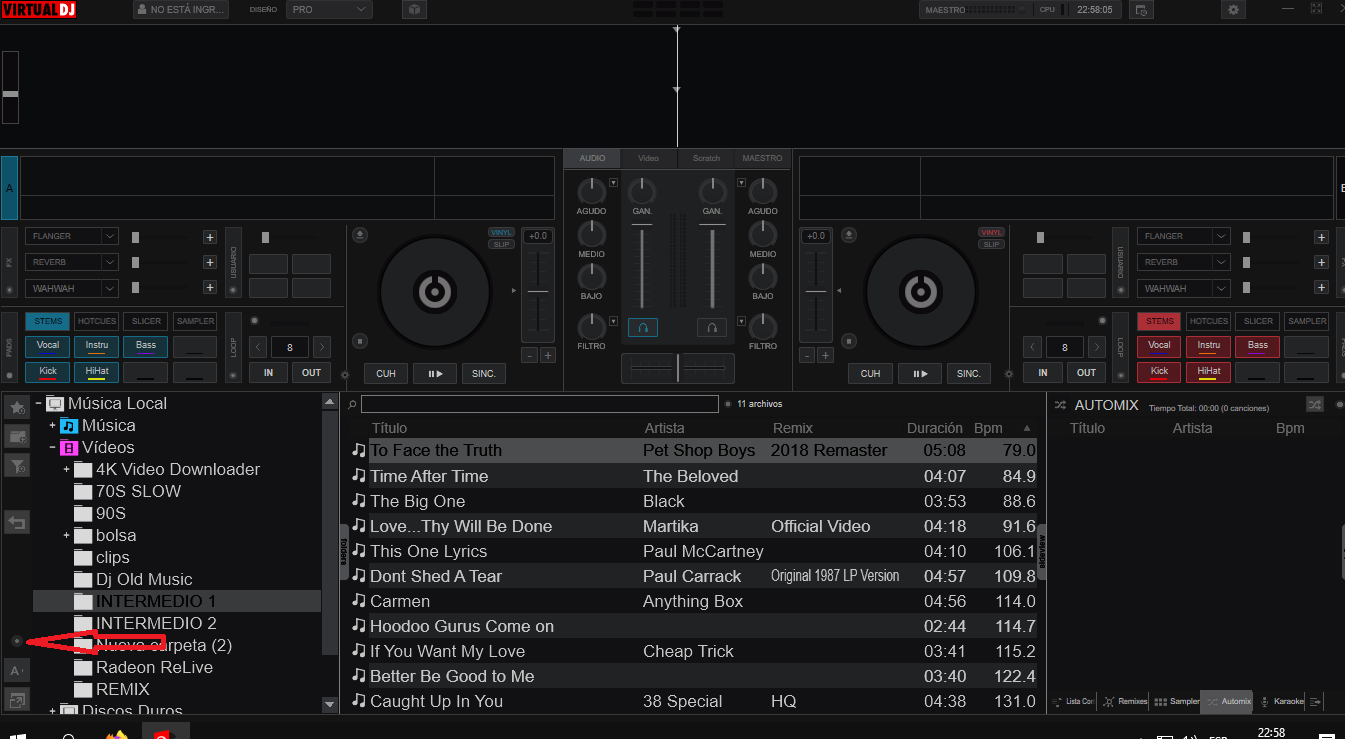Click the automix shuffle icon at panel top-right
The height and width of the screenshot is (739, 1345).
[x=1315, y=405]
